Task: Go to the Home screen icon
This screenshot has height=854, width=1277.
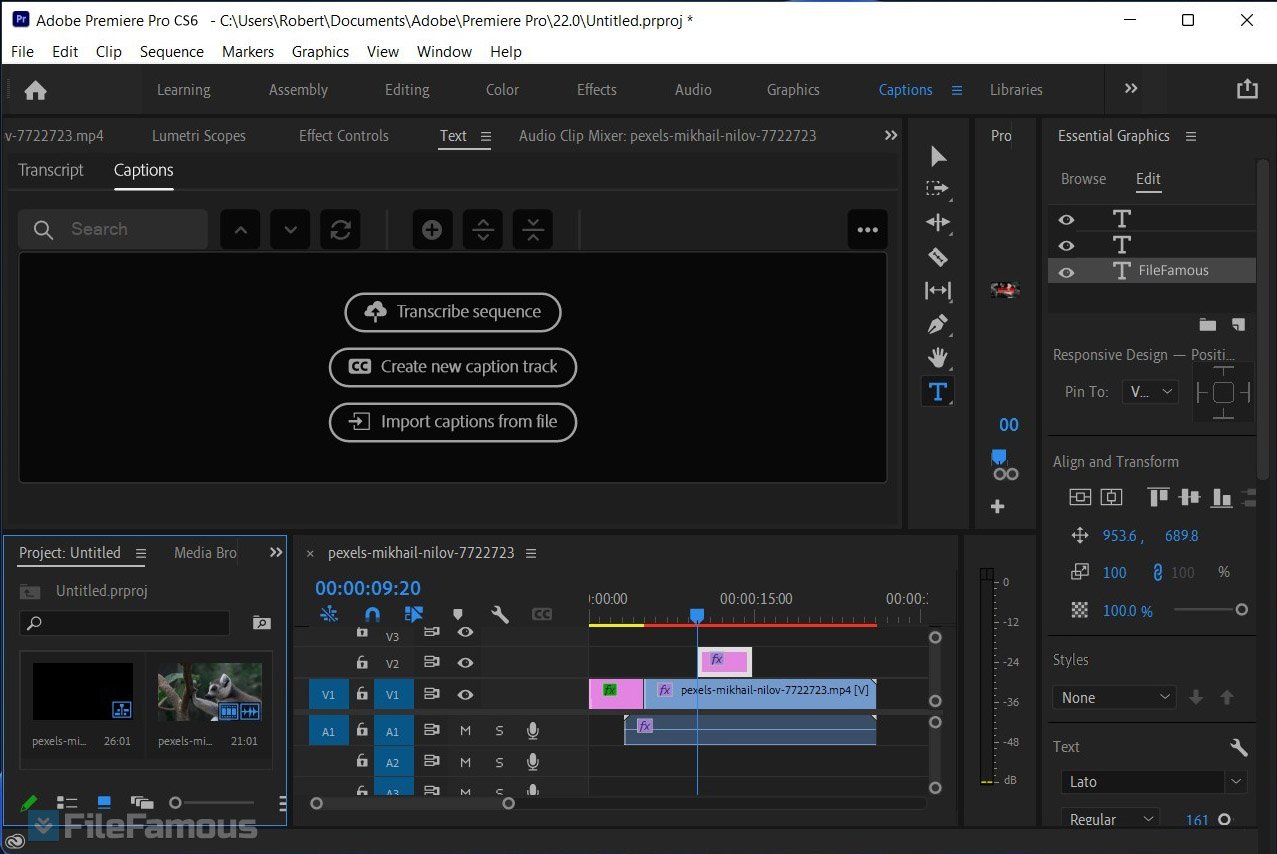Action: pyautogui.click(x=35, y=90)
